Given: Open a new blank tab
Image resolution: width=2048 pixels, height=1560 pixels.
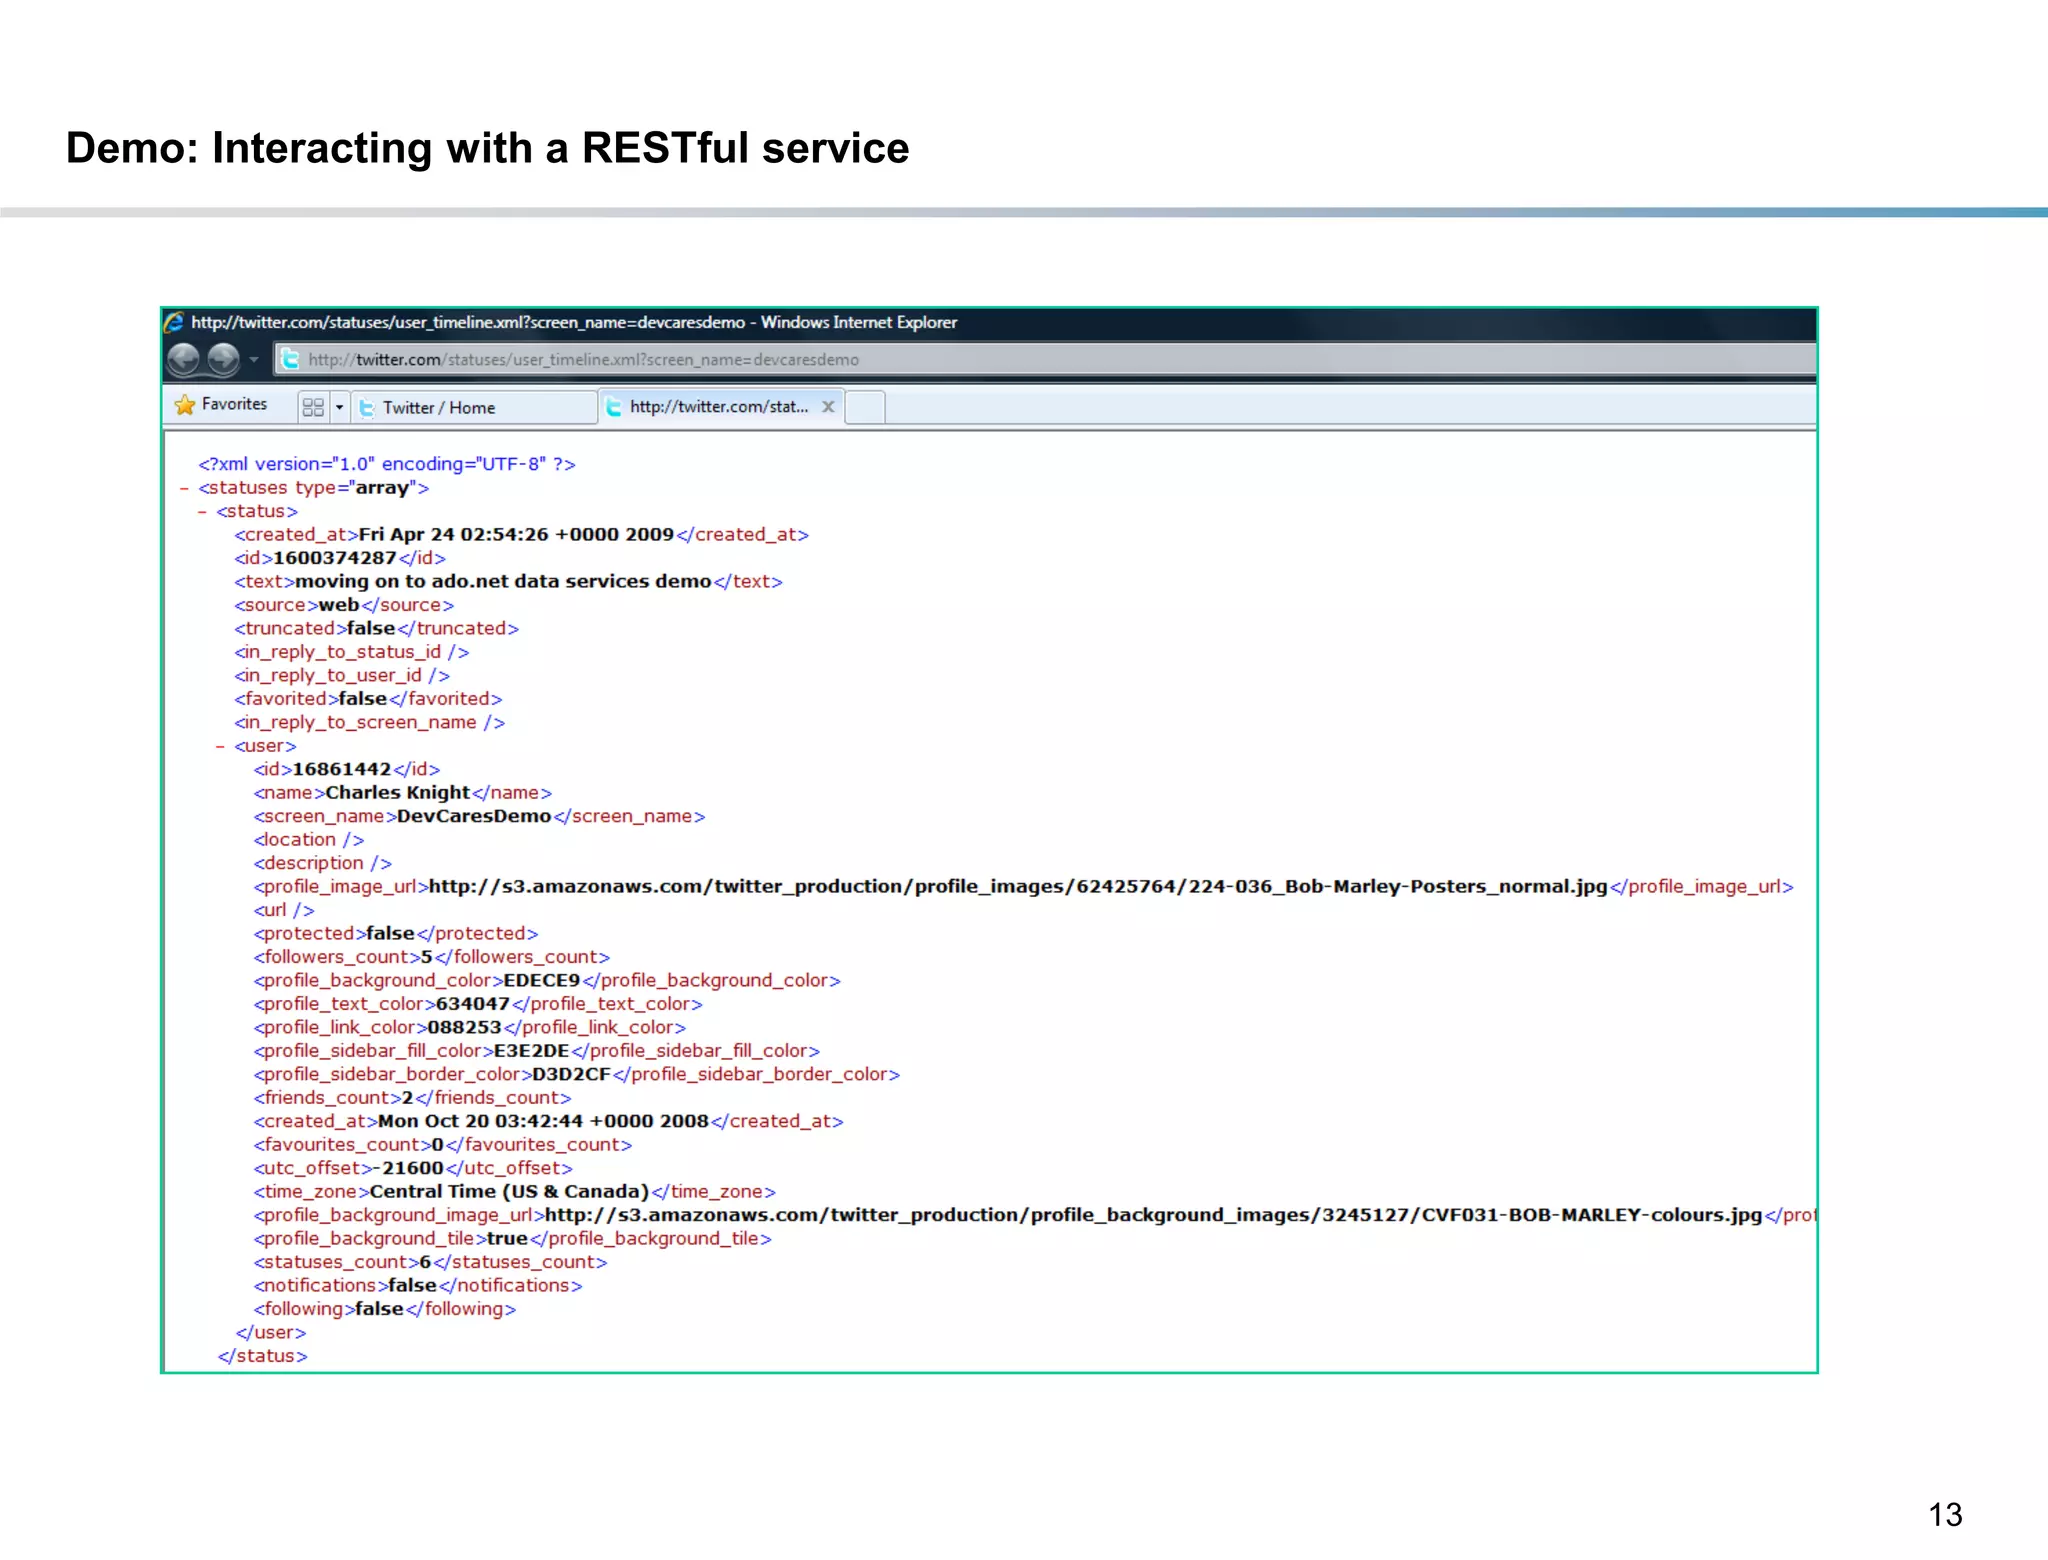Looking at the screenshot, I should [866, 408].
